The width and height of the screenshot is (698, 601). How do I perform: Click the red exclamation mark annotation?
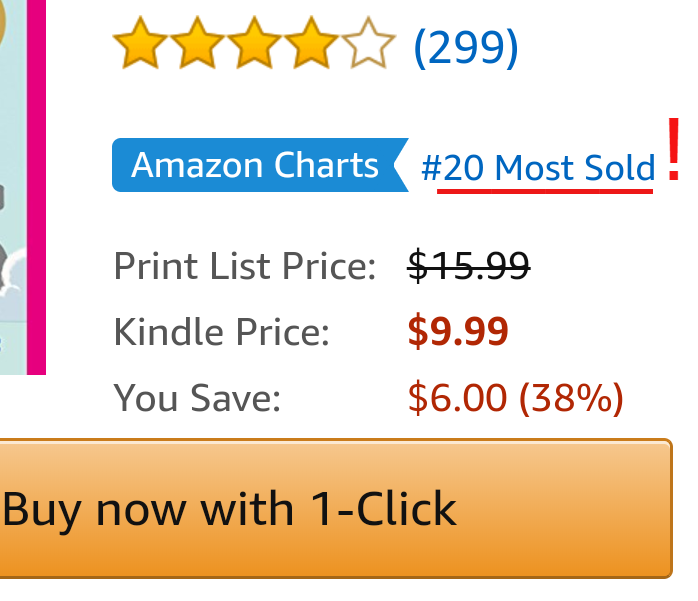click(x=673, y=149)
